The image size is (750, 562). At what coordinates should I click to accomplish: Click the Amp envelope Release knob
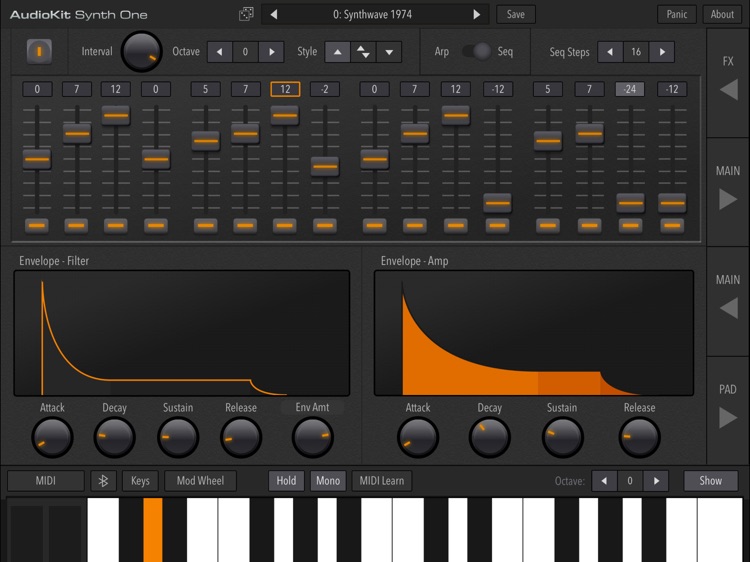(640, 437)
